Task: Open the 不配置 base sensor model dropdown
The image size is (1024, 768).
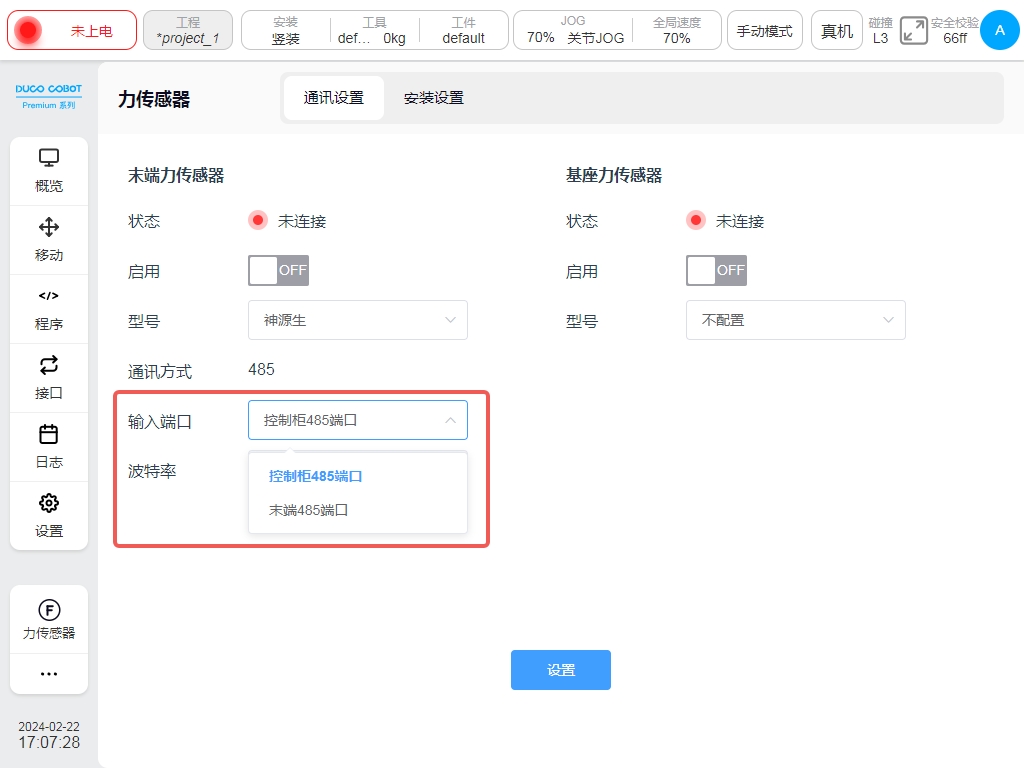Action: click(x=796, y=320)
